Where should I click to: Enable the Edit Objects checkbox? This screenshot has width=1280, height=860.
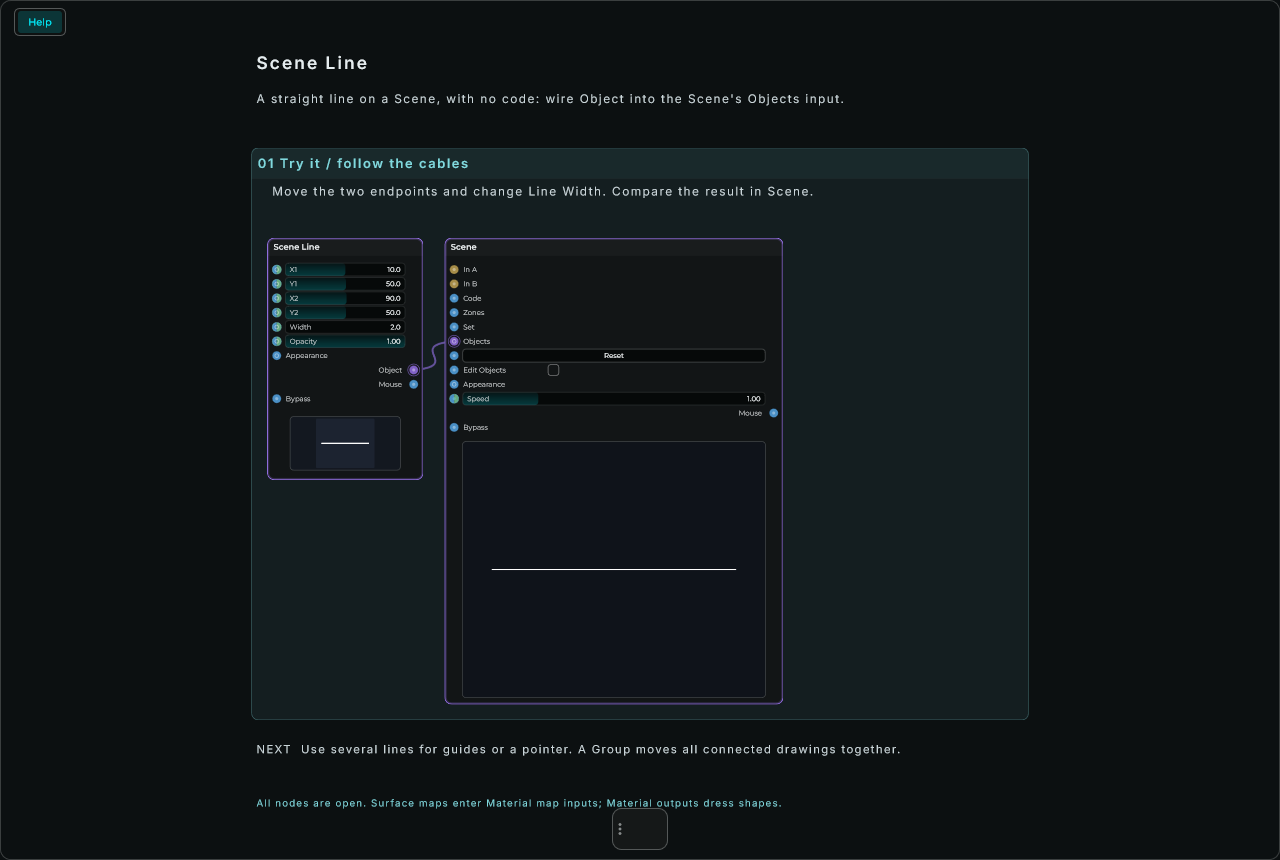(x=553, y=370)
